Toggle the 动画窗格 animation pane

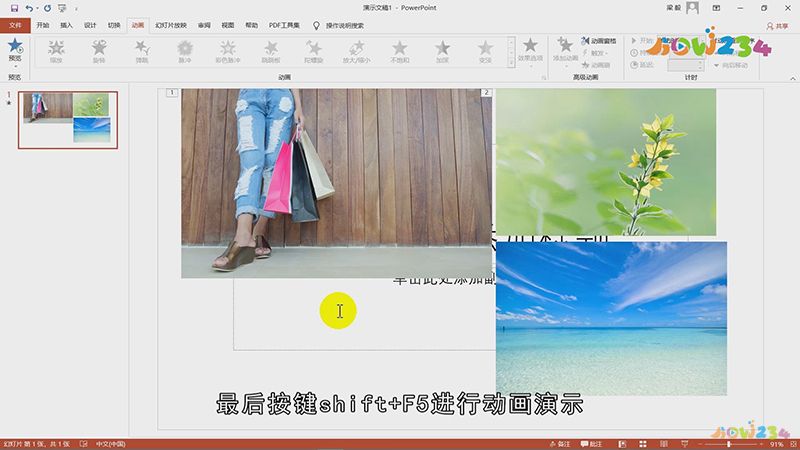click(x=599, y=40)
